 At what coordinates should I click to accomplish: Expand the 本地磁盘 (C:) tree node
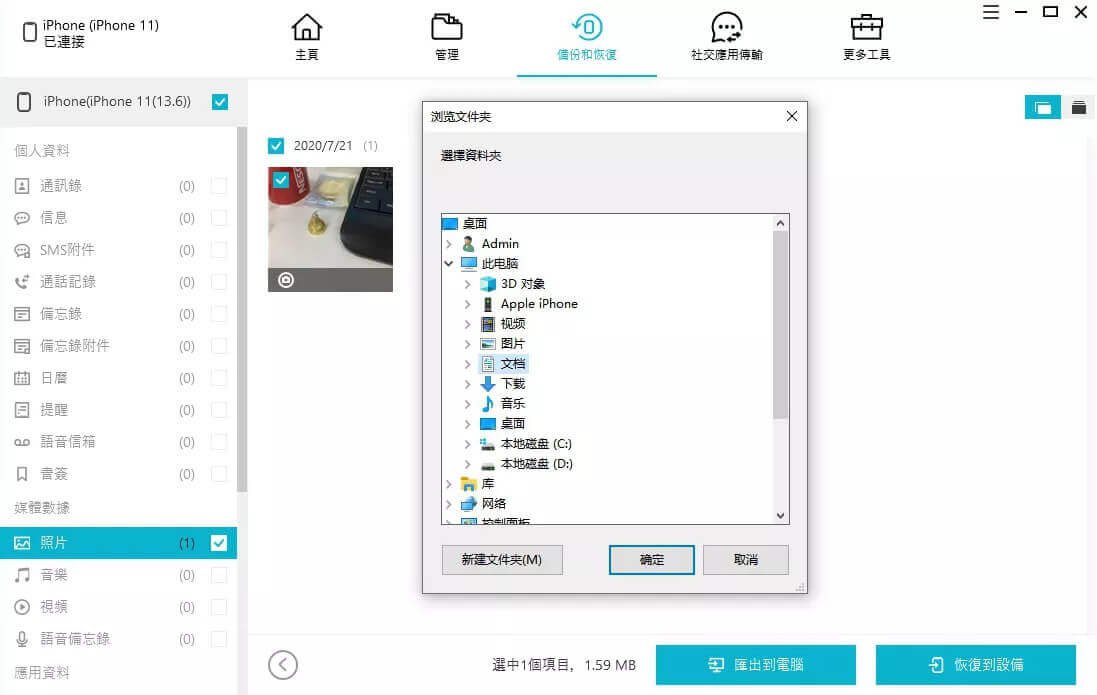[x=467, y=444]
